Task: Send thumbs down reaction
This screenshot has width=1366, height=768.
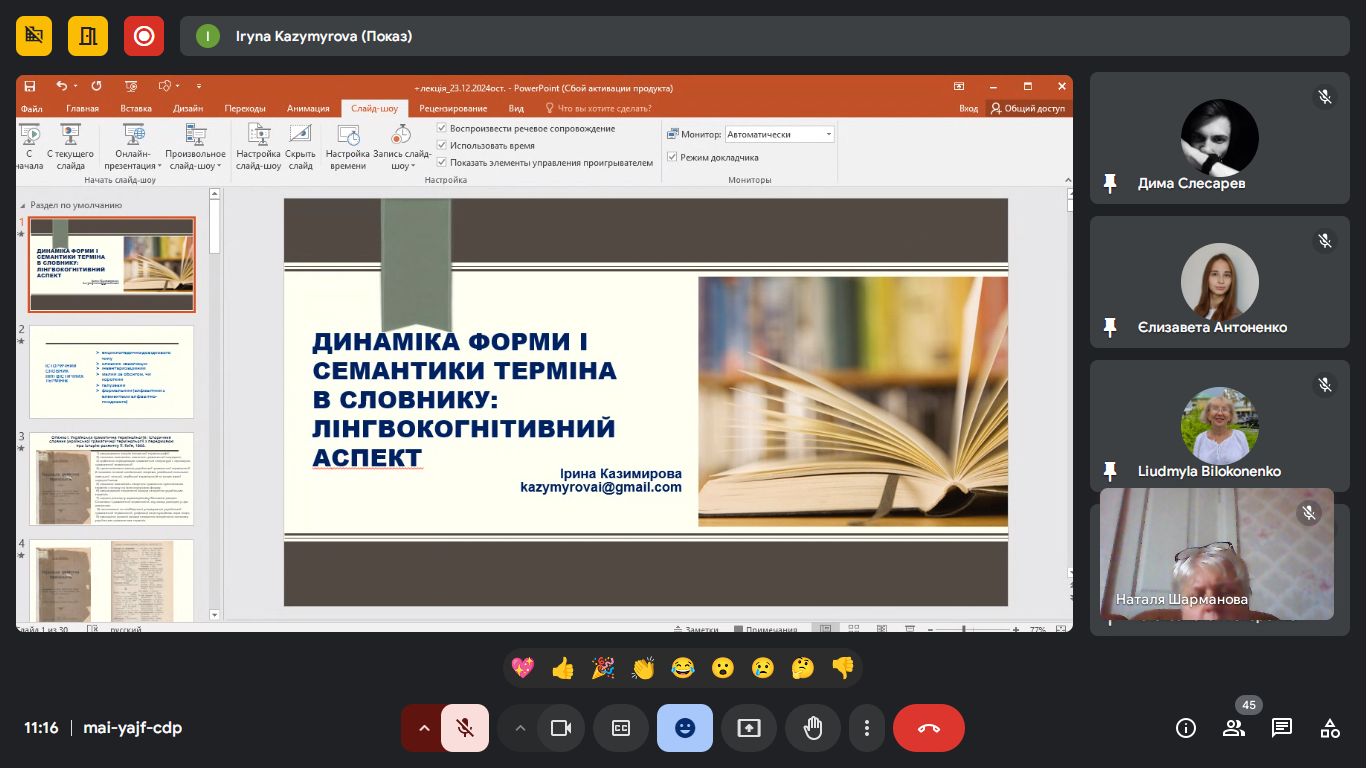Action: point(843,668)
